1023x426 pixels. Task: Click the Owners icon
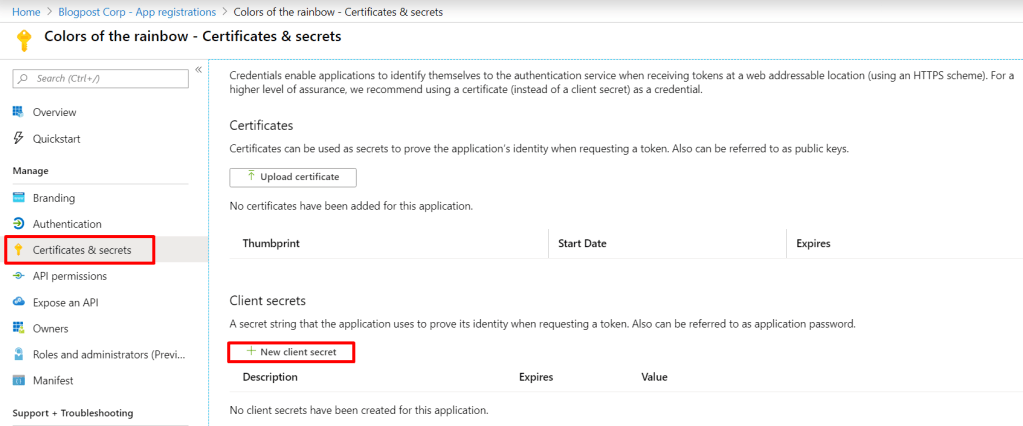pyautogui.click(x=18, y=328)
